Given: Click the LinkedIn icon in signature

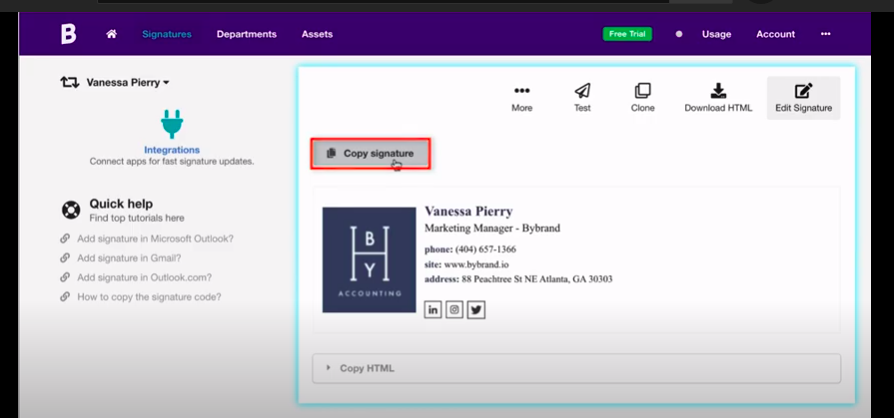Looking at the screenshot, I should pos(433,310).
